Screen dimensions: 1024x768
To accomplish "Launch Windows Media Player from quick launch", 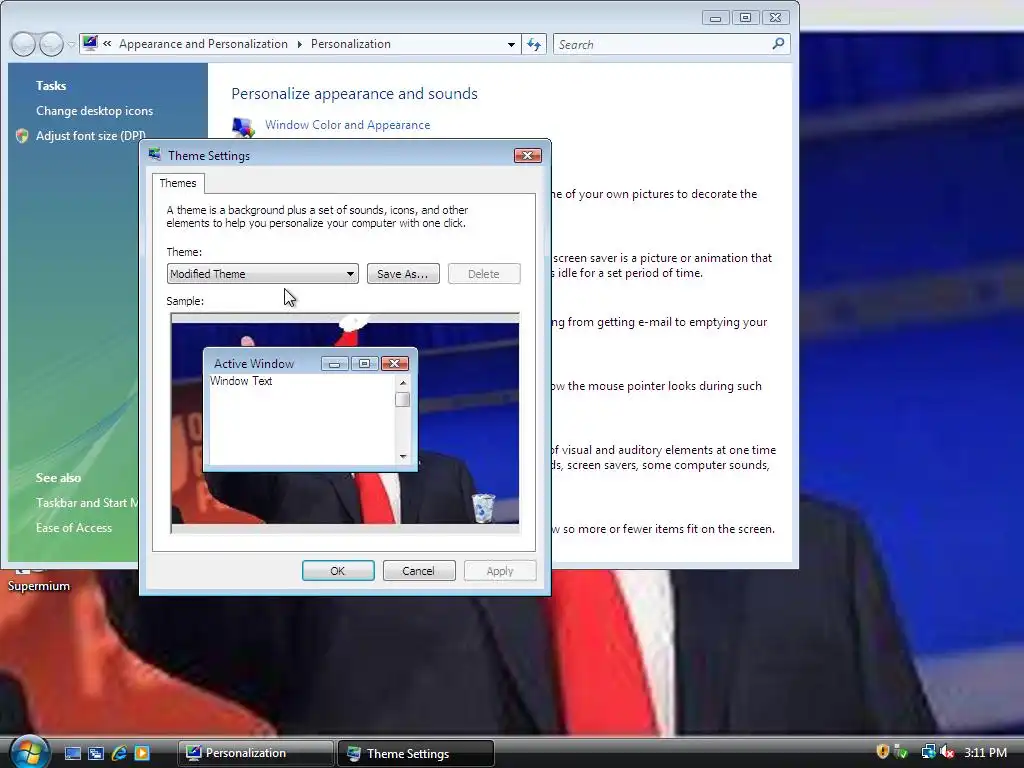I will 142,753.
